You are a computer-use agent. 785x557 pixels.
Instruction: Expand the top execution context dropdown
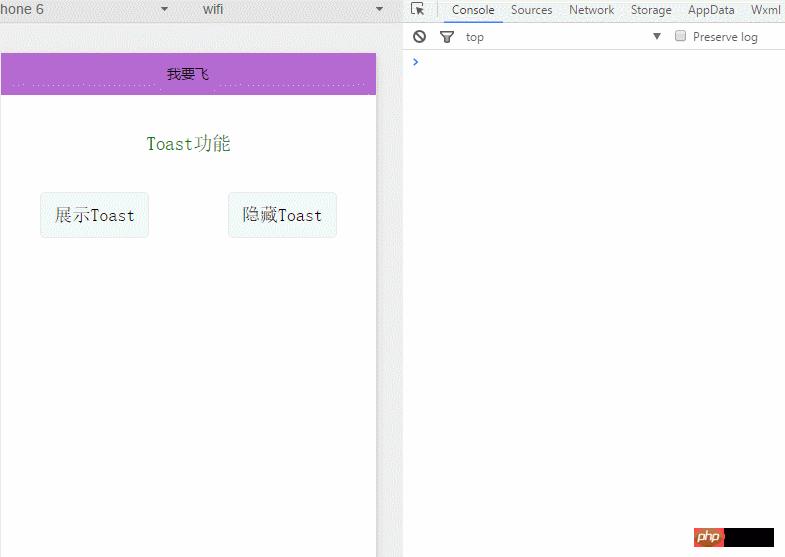[x=657, y=37]
